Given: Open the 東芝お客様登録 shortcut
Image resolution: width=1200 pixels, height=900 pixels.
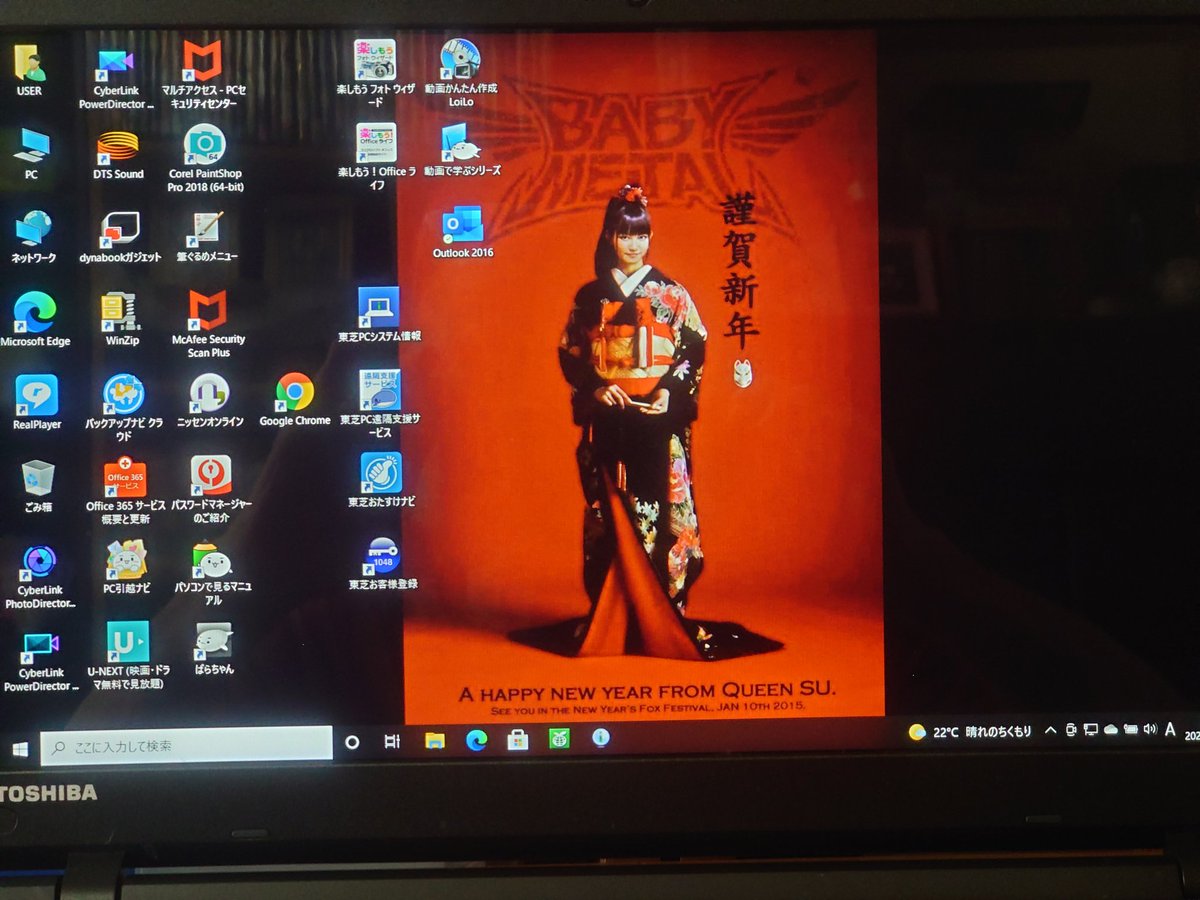Looking at the screenshot, I should click(383, 563).
